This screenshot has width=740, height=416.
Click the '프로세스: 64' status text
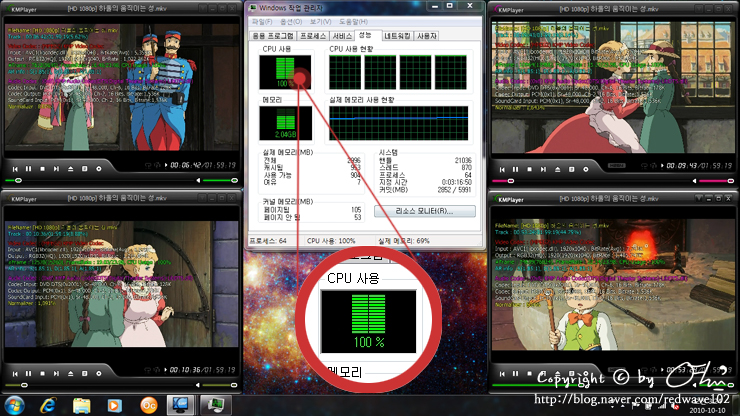pyautogui.click(x=268, y=241)
